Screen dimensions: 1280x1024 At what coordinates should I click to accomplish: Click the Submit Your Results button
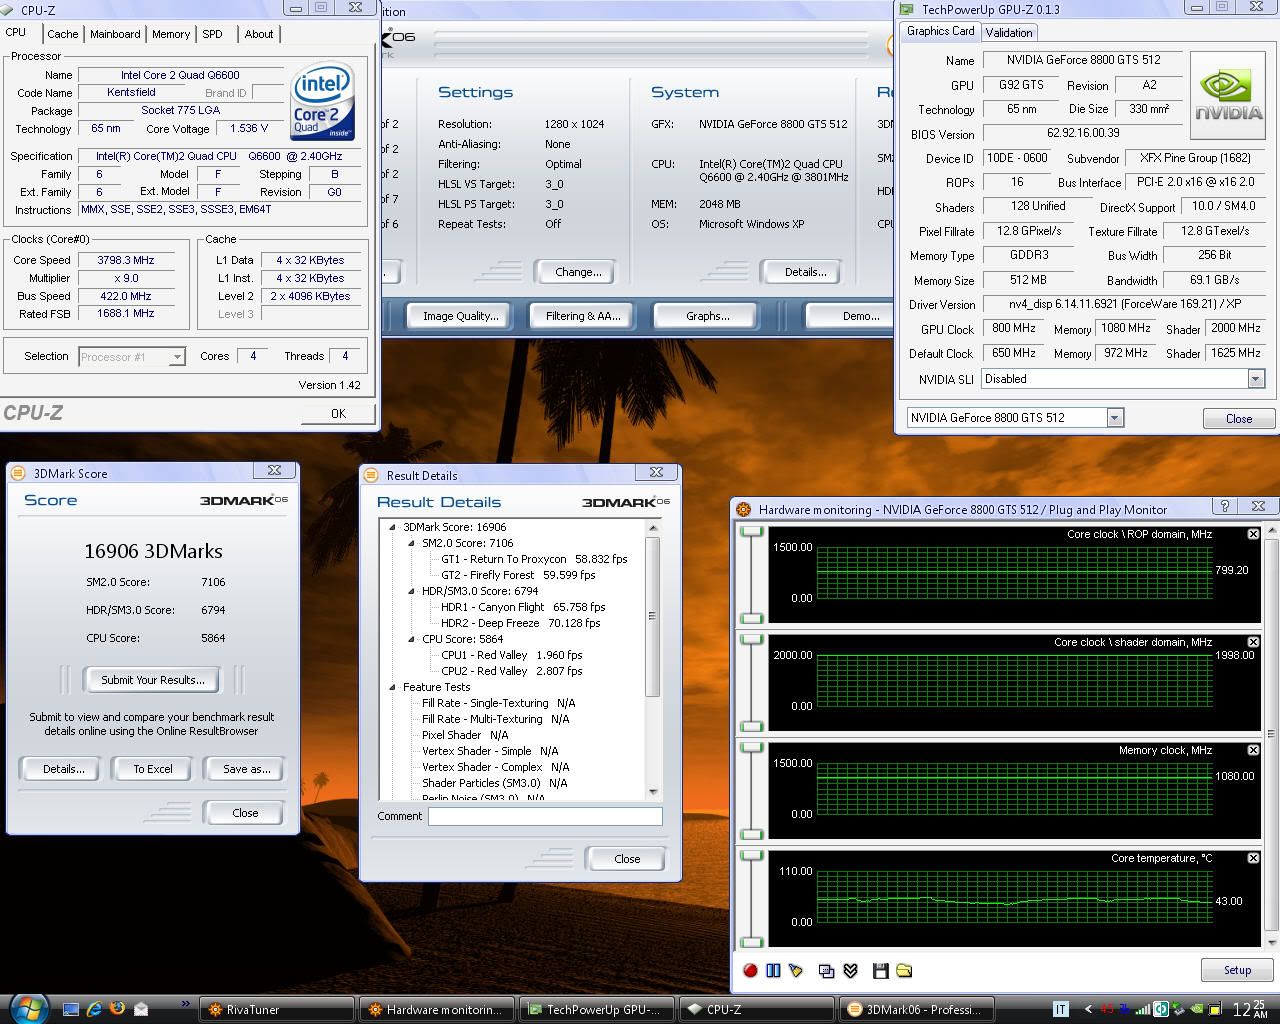click(x=152, y=680)
